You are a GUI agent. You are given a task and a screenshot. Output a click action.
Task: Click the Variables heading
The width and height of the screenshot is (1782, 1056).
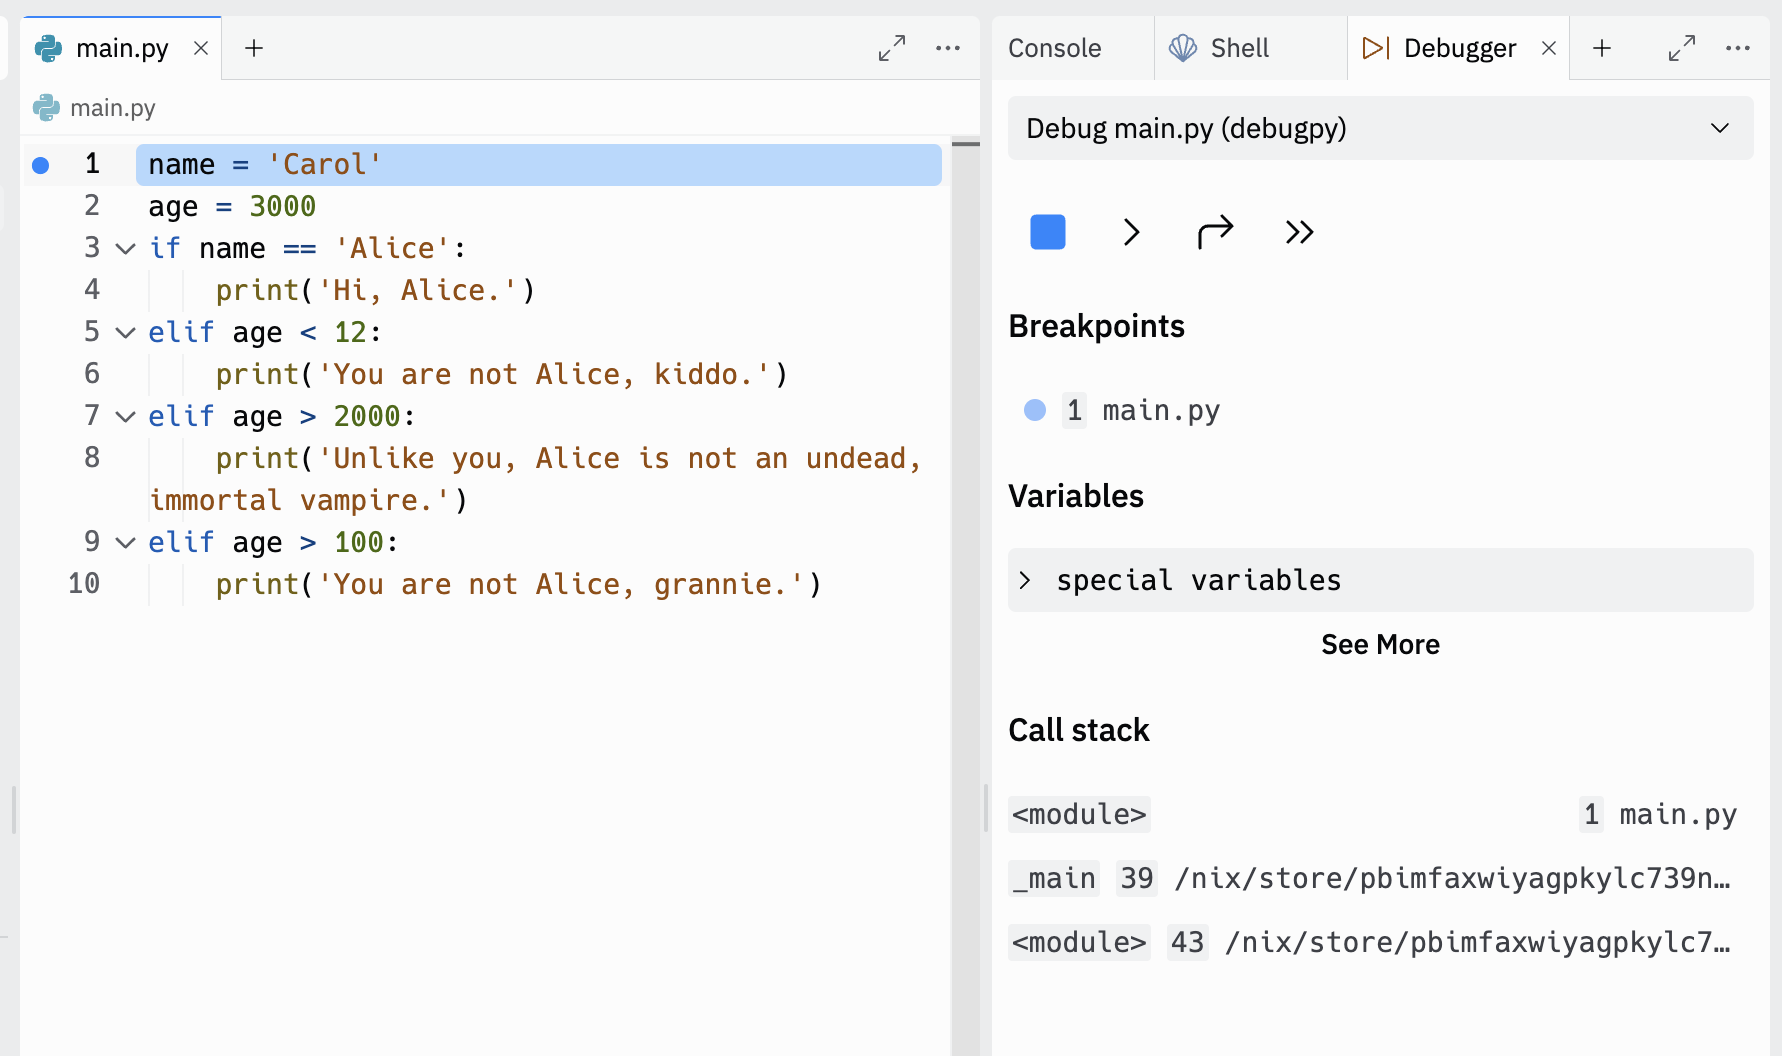click(x=1076, y=496)
